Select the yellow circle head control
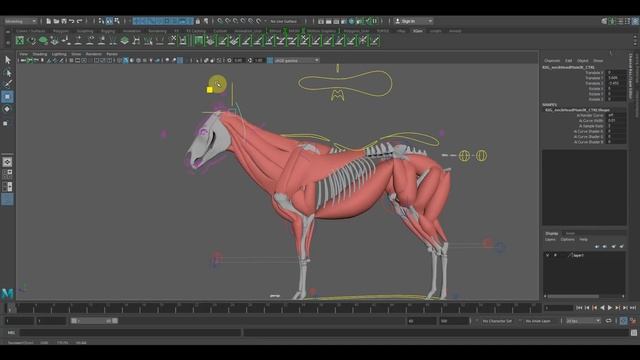 coord(217,84)
